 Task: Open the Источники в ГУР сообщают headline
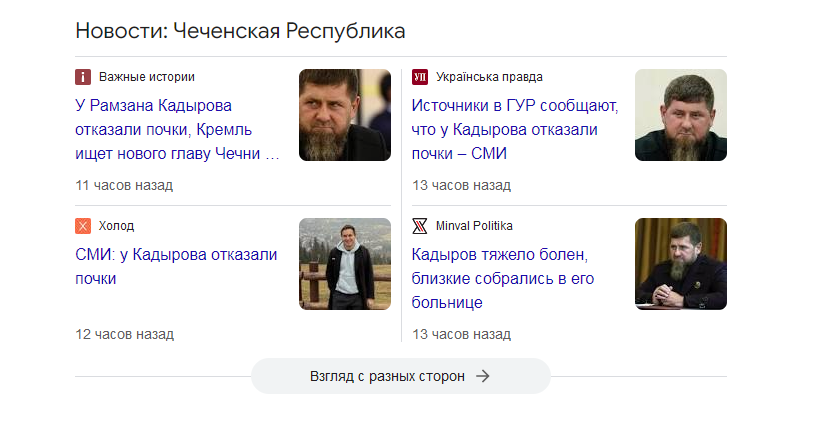tap(515, 129)
